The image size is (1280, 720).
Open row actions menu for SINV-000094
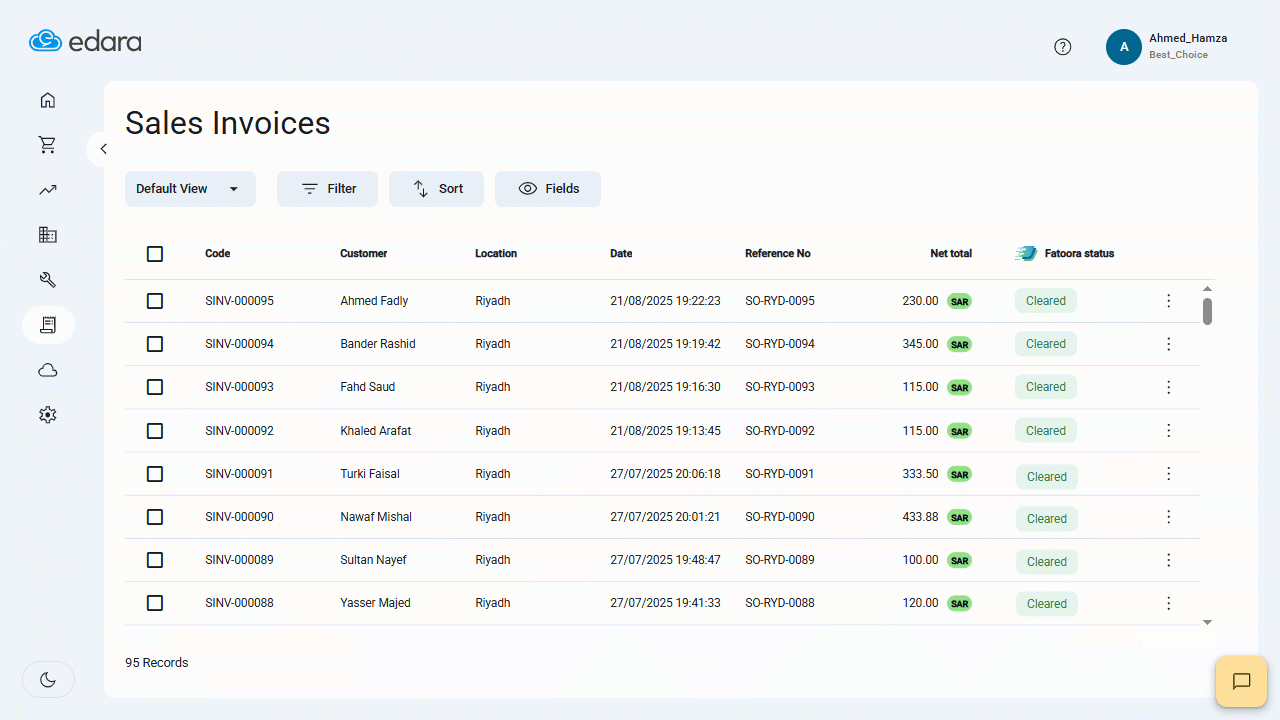1168,344
